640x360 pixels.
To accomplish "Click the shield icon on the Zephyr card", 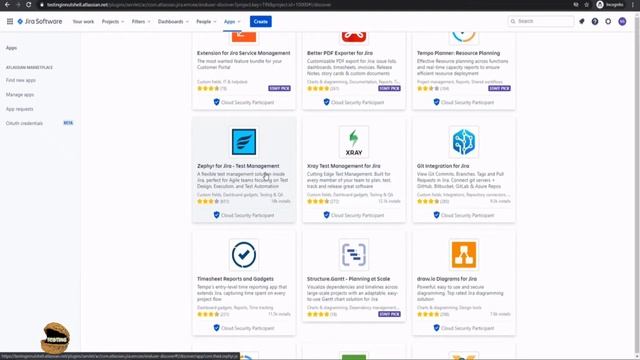I will tap(216, 215).
